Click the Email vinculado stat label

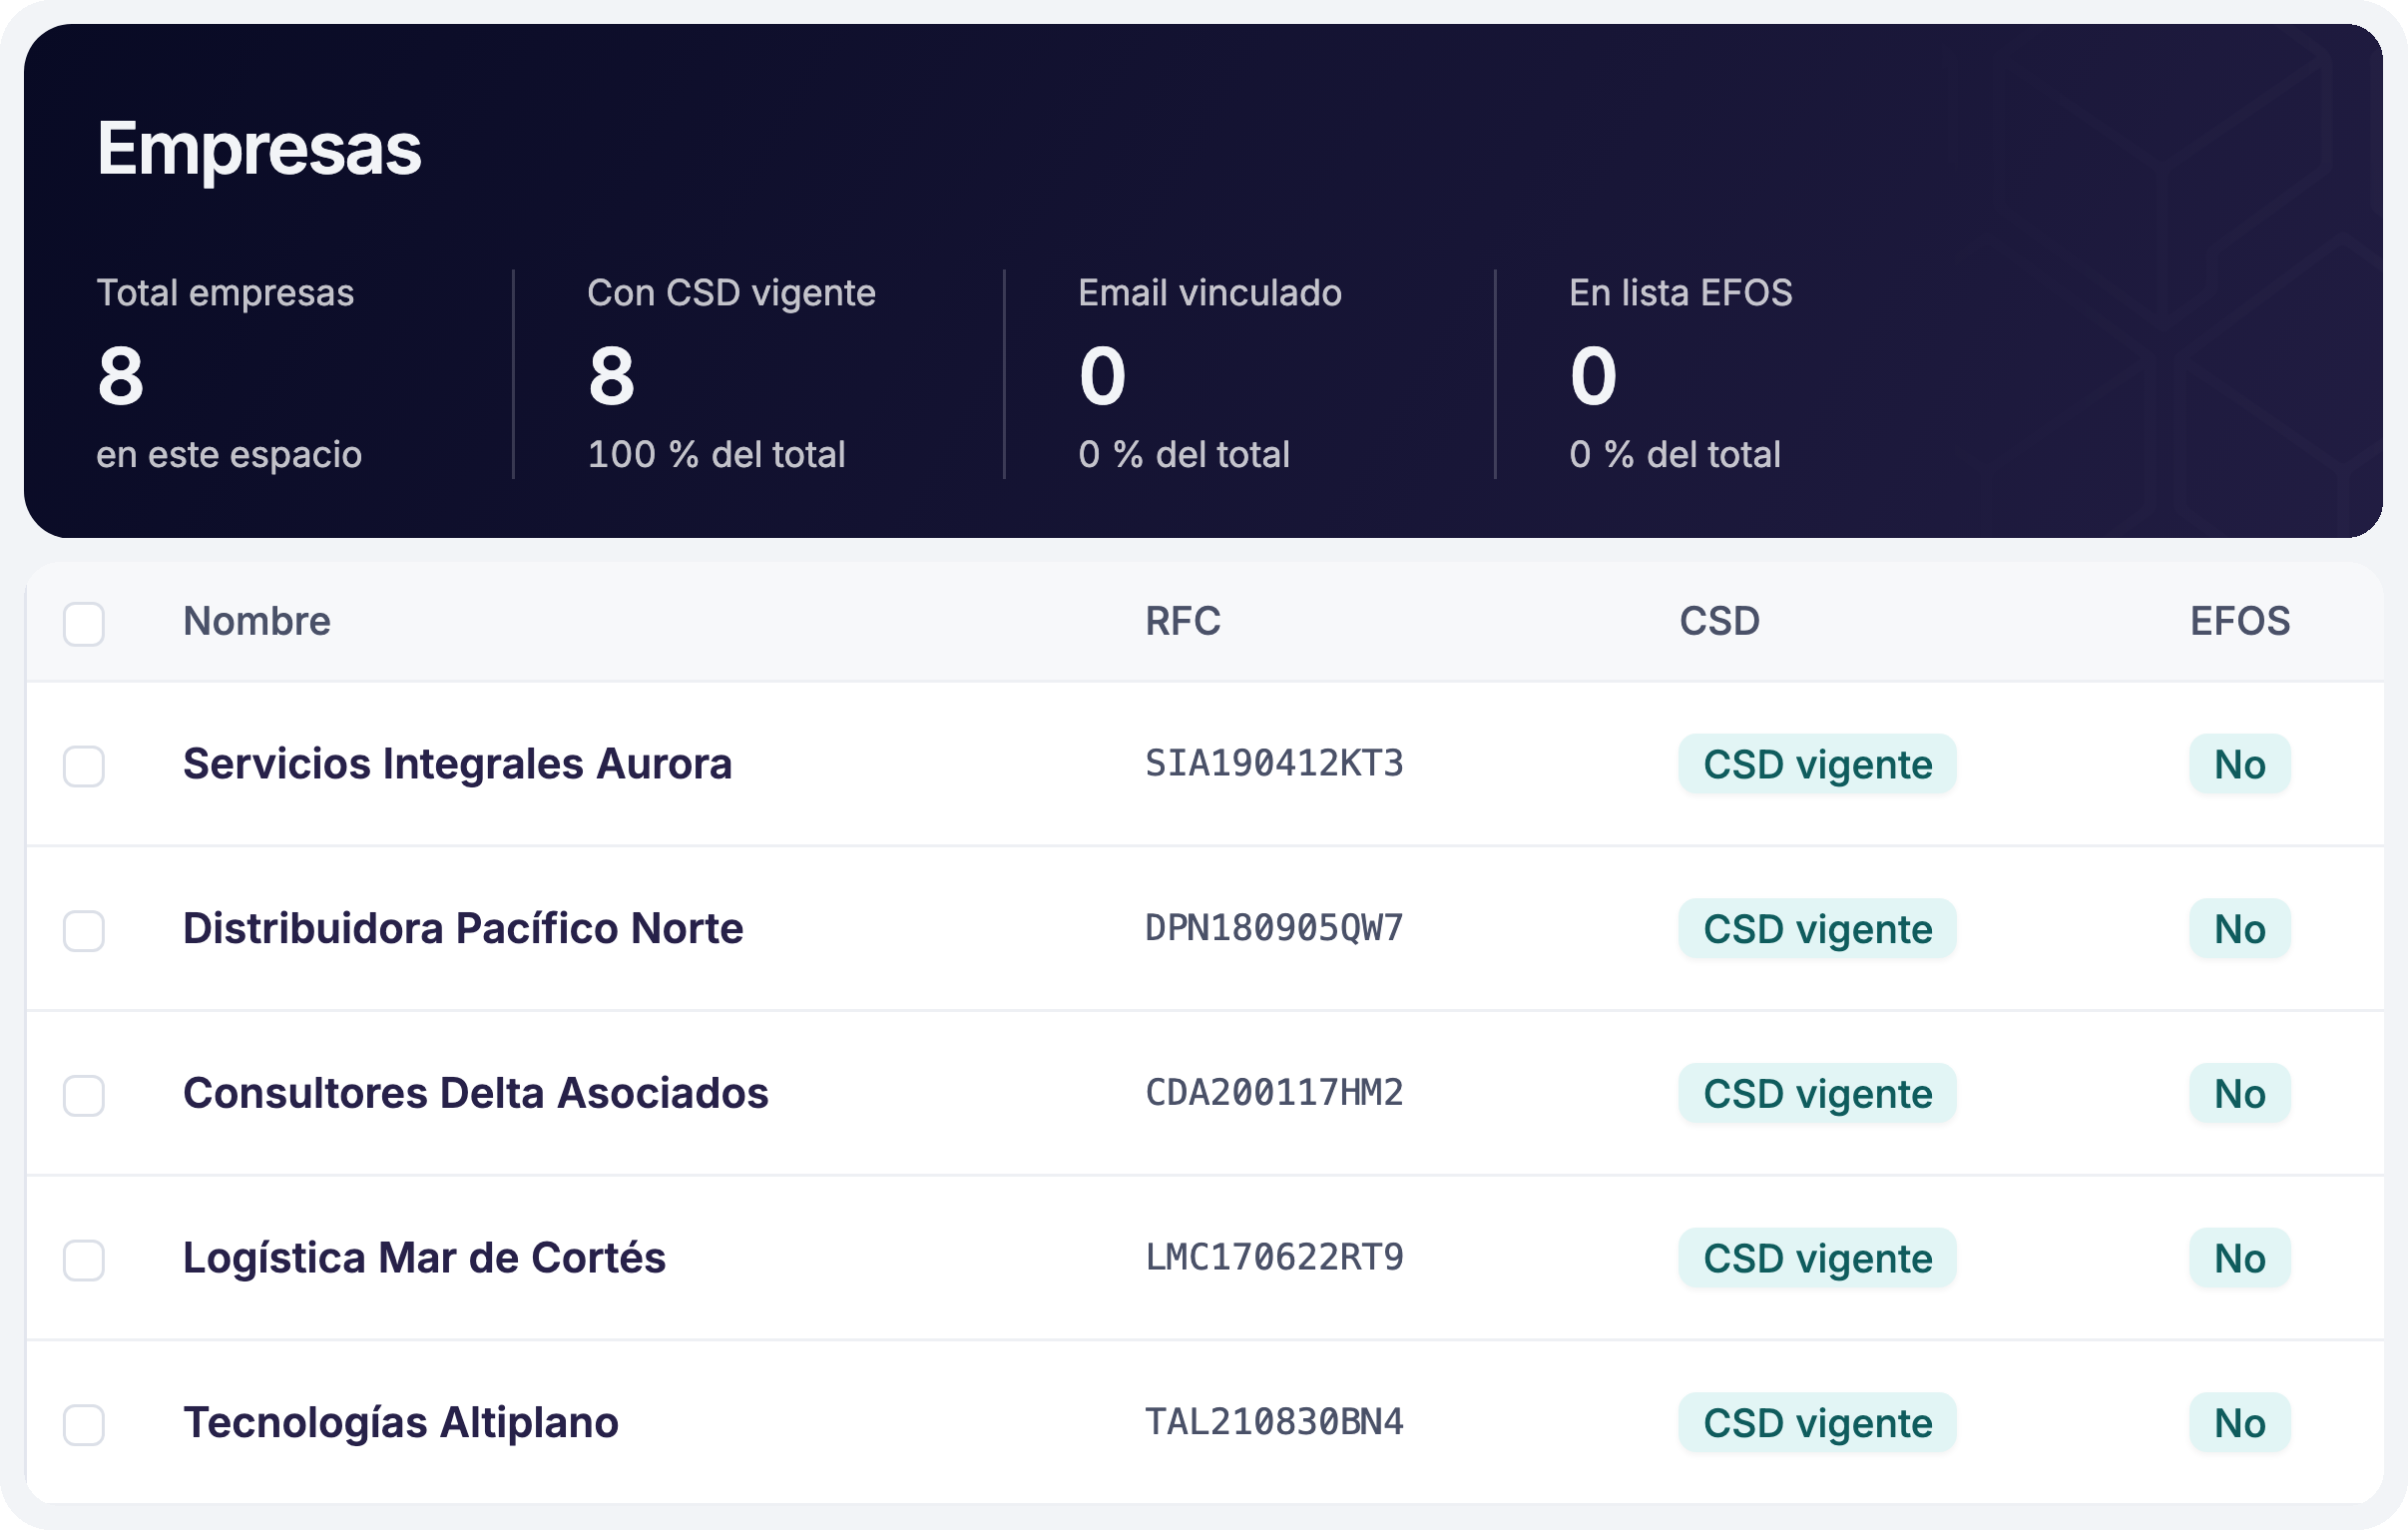click(1210, 293)
